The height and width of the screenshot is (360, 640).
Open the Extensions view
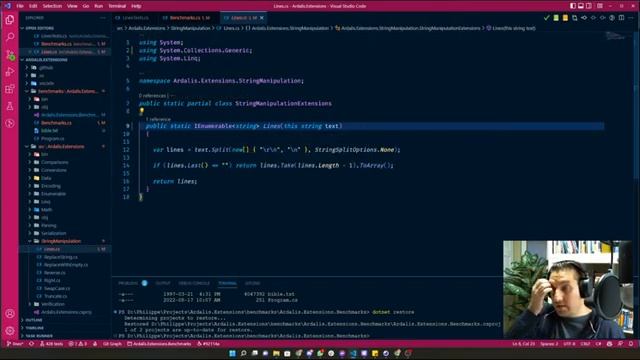click(10, 89)
